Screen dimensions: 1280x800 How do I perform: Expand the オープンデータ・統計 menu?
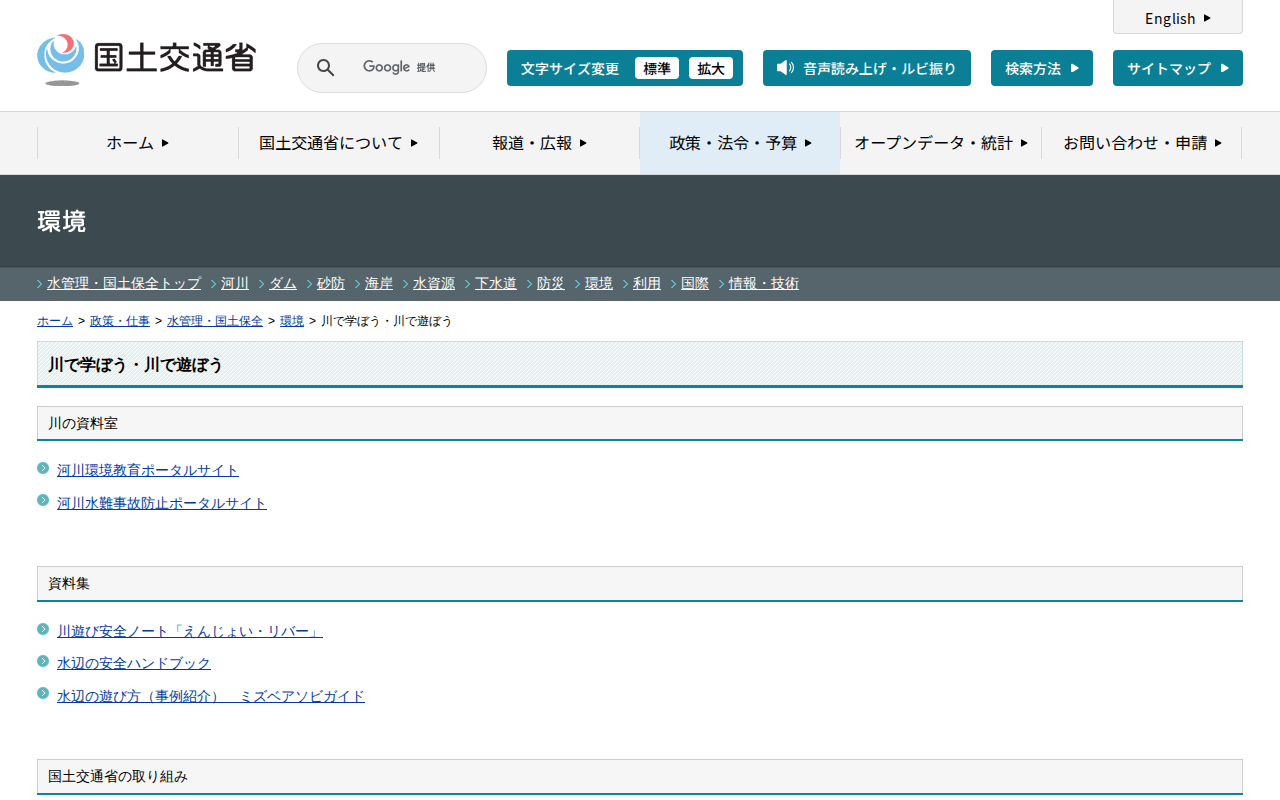tap(940, 143)
